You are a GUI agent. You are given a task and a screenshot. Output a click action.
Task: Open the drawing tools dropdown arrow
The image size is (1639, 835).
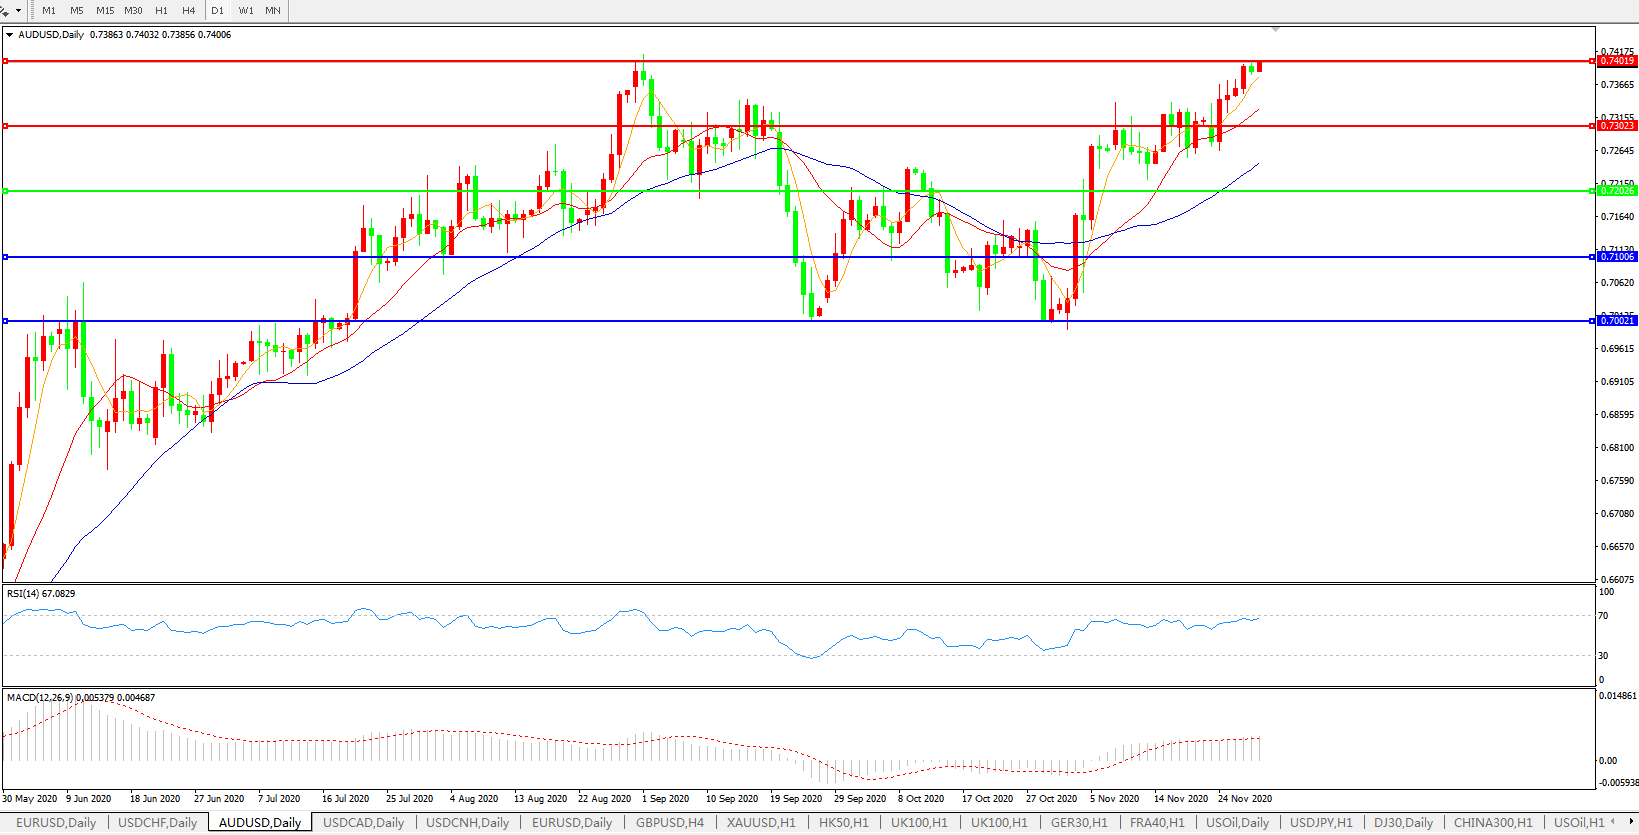coord(19,11)
